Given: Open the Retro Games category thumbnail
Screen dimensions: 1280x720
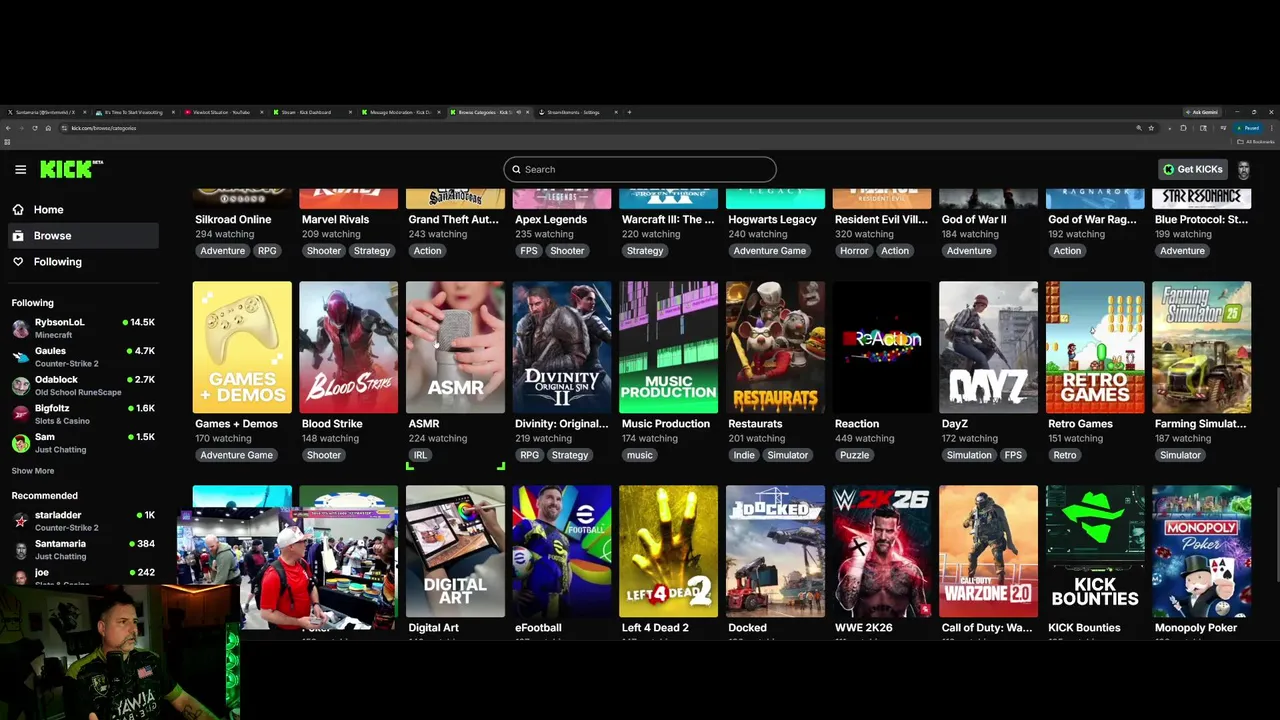Looking at the screenshot, I should point(1095,347).
